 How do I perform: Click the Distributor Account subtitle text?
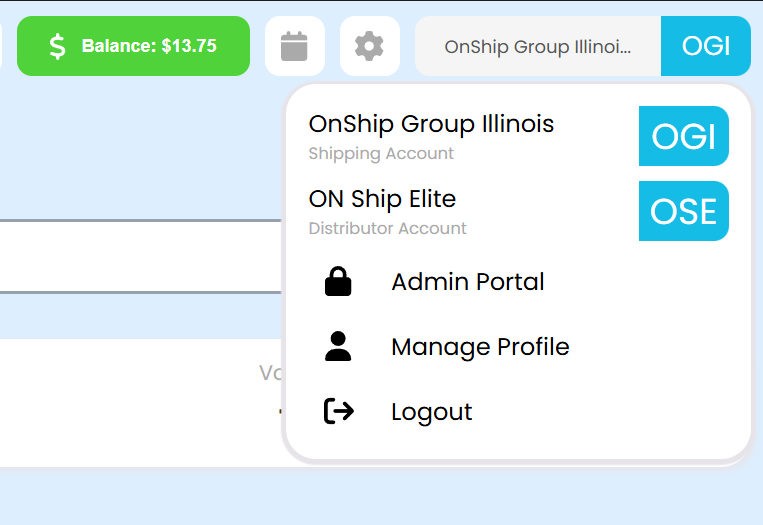pos(387,229)
